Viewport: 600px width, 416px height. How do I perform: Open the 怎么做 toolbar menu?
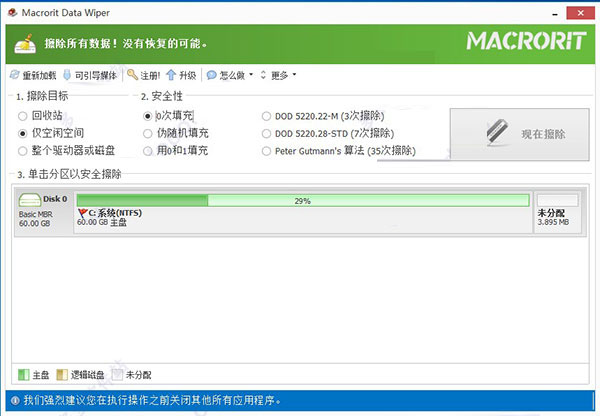point(232,75)
